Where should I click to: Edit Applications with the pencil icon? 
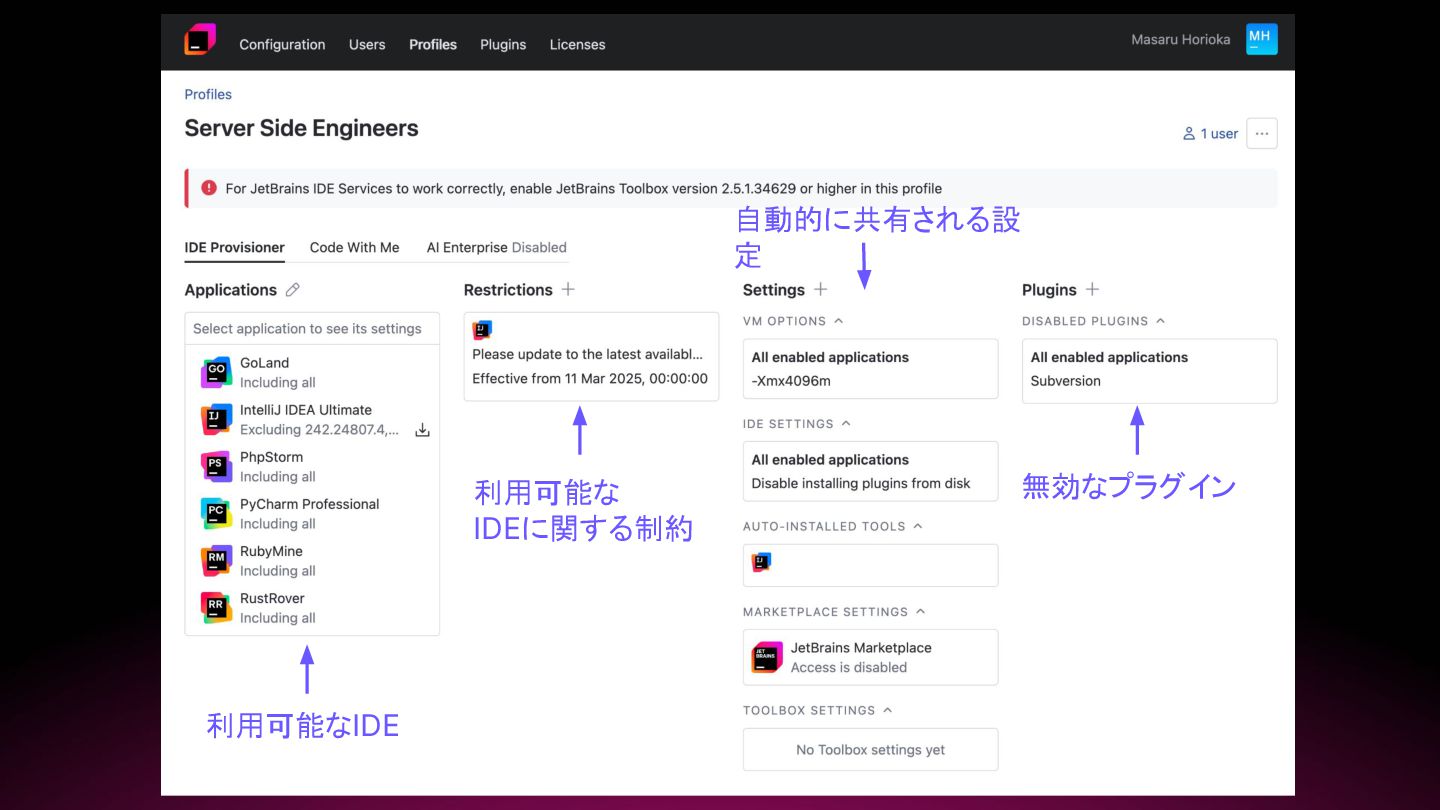293,290
